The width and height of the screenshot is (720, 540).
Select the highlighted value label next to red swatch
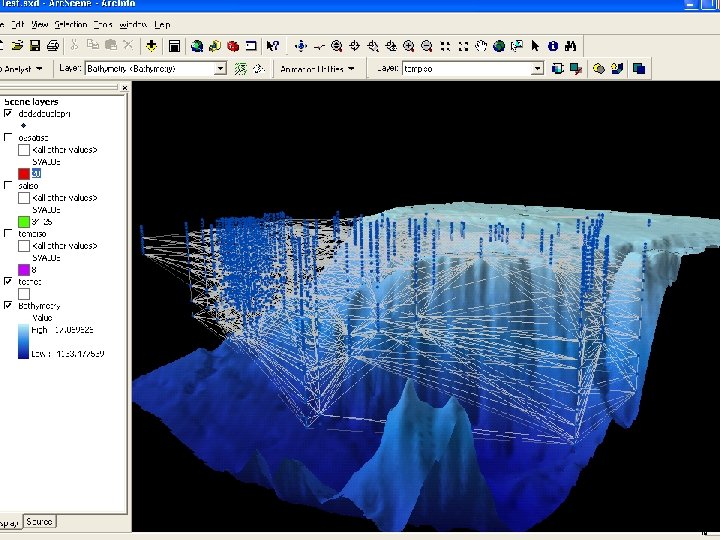pos(36,174)
